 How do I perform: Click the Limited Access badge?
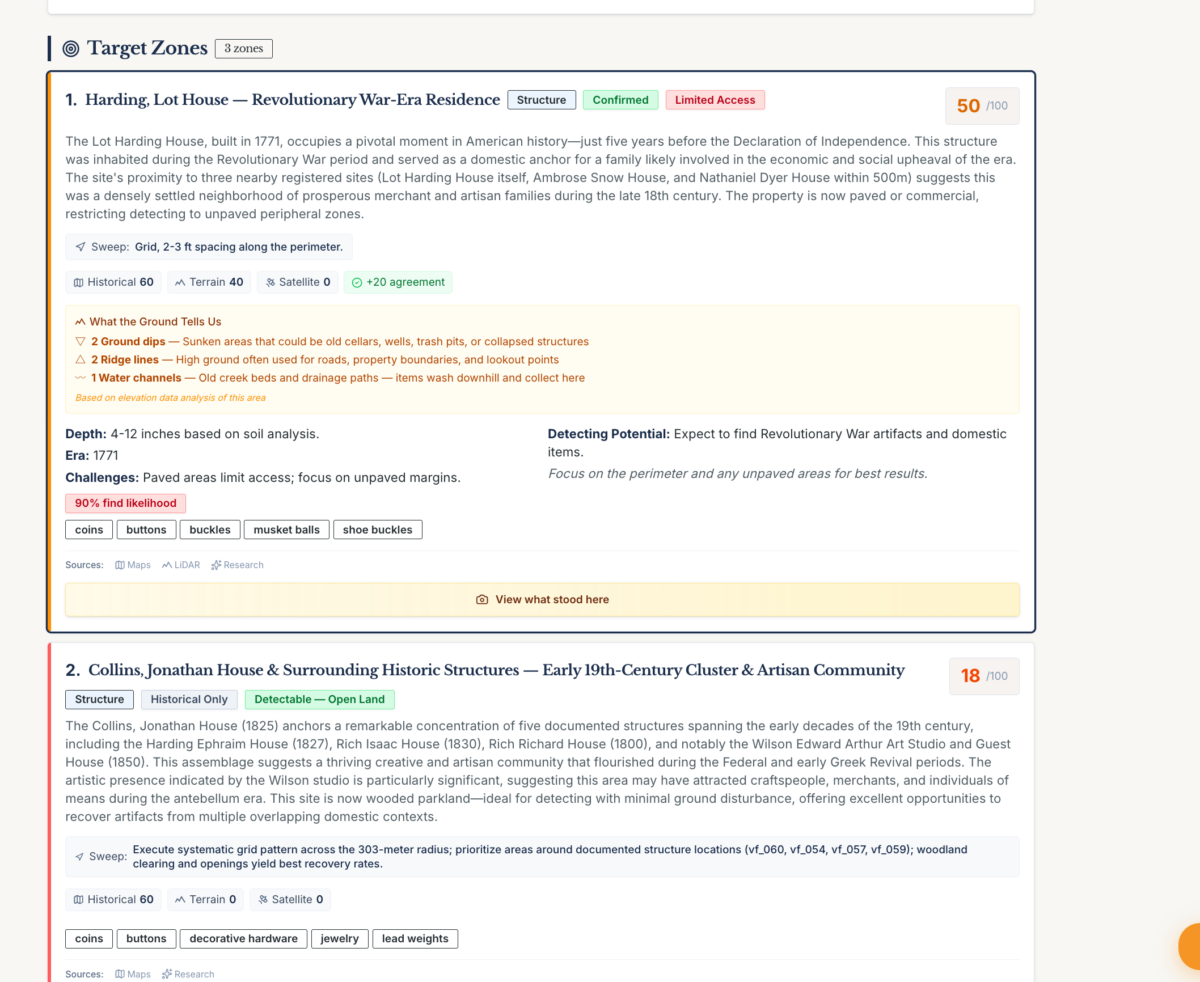tap(715, 100)
